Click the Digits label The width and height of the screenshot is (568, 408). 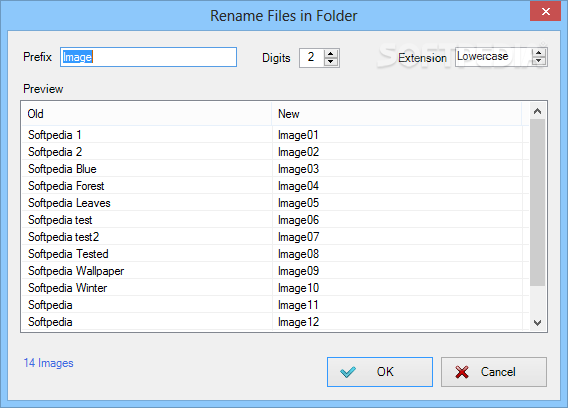(276, 58)
